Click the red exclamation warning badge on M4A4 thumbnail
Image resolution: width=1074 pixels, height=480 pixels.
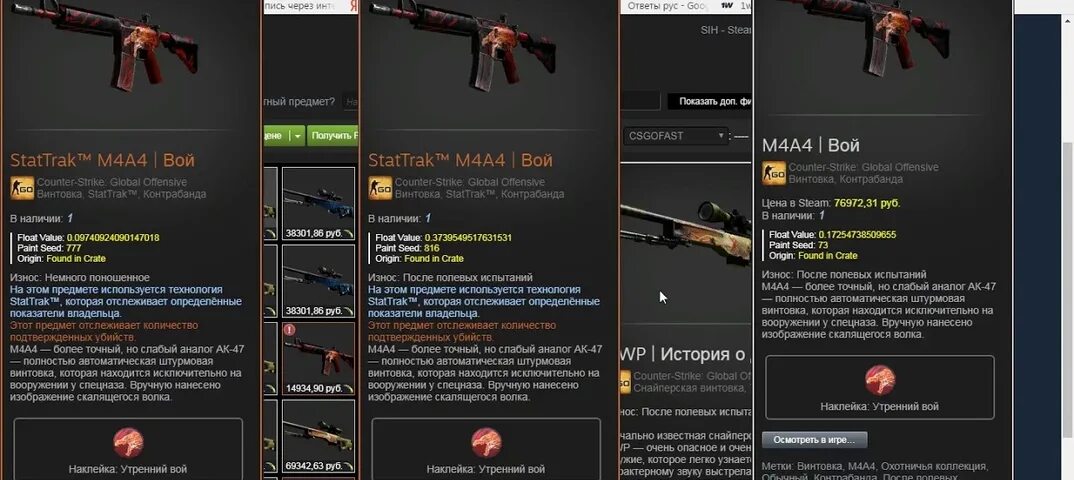click(x=289, y=330)
